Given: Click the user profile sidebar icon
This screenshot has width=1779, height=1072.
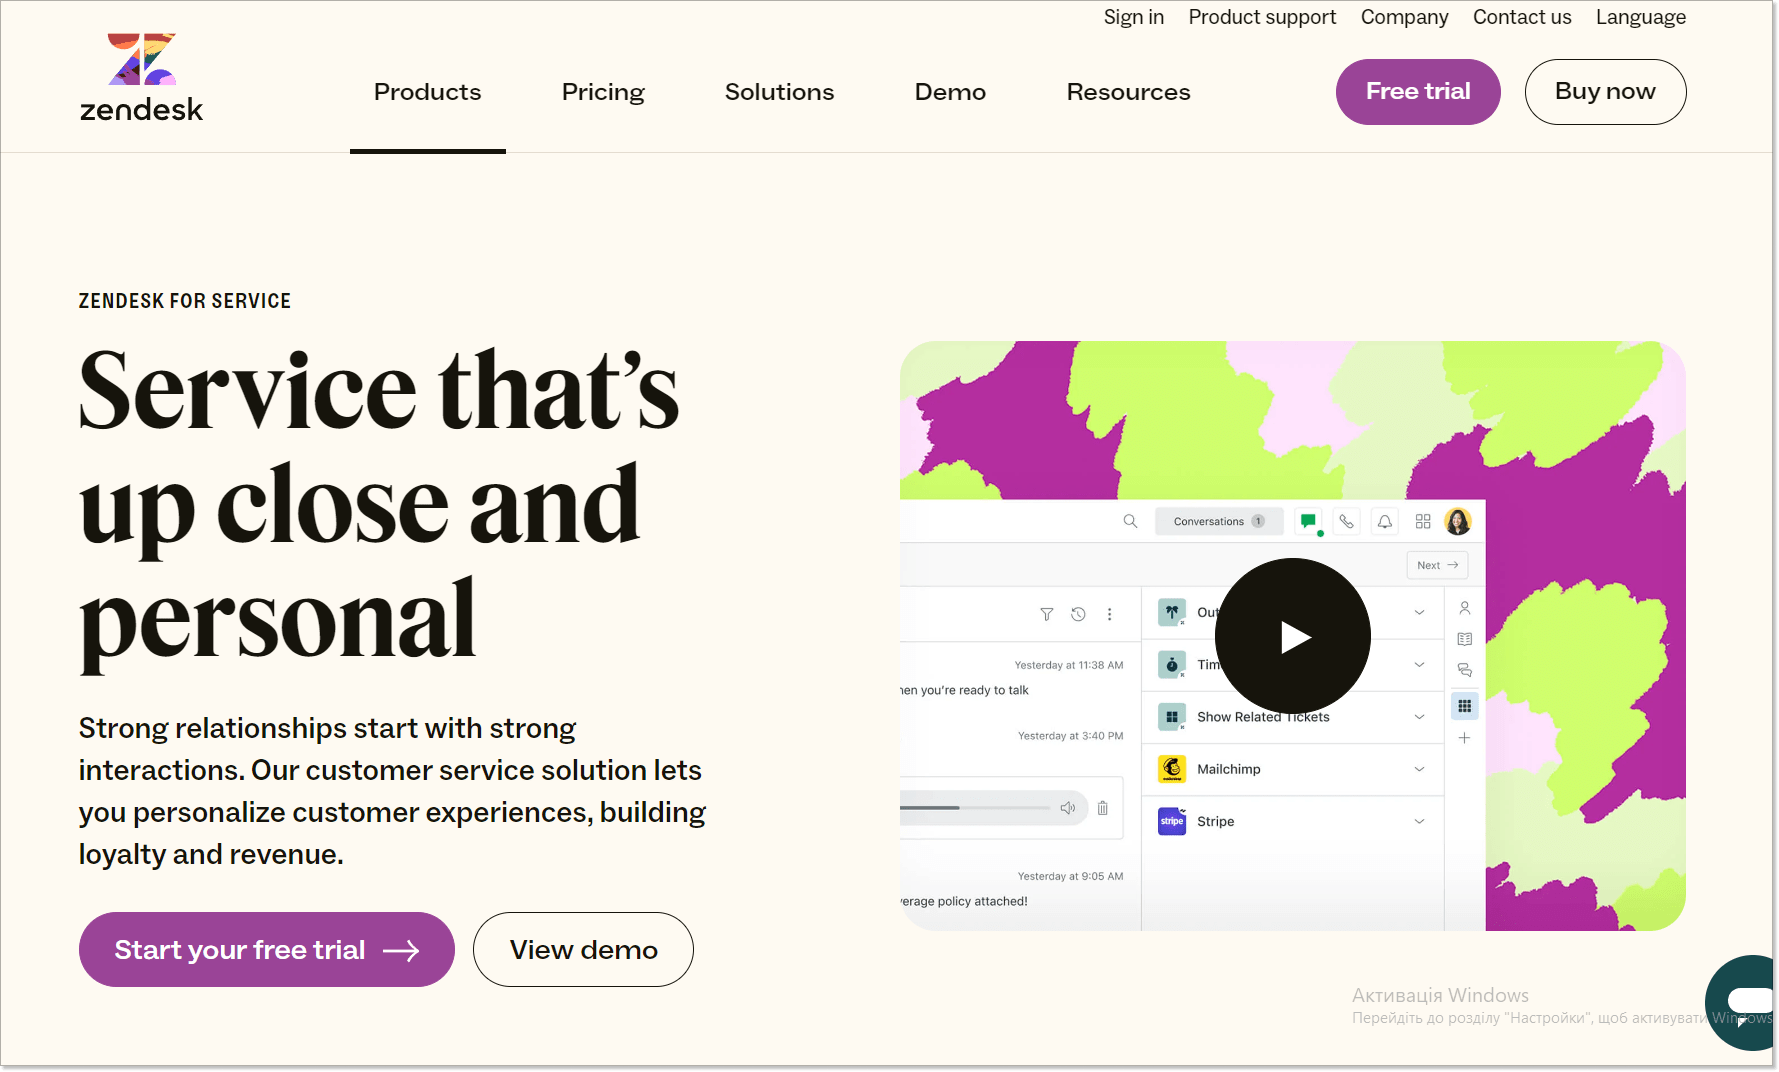Looking at the screenshot, I should 1464,608.
